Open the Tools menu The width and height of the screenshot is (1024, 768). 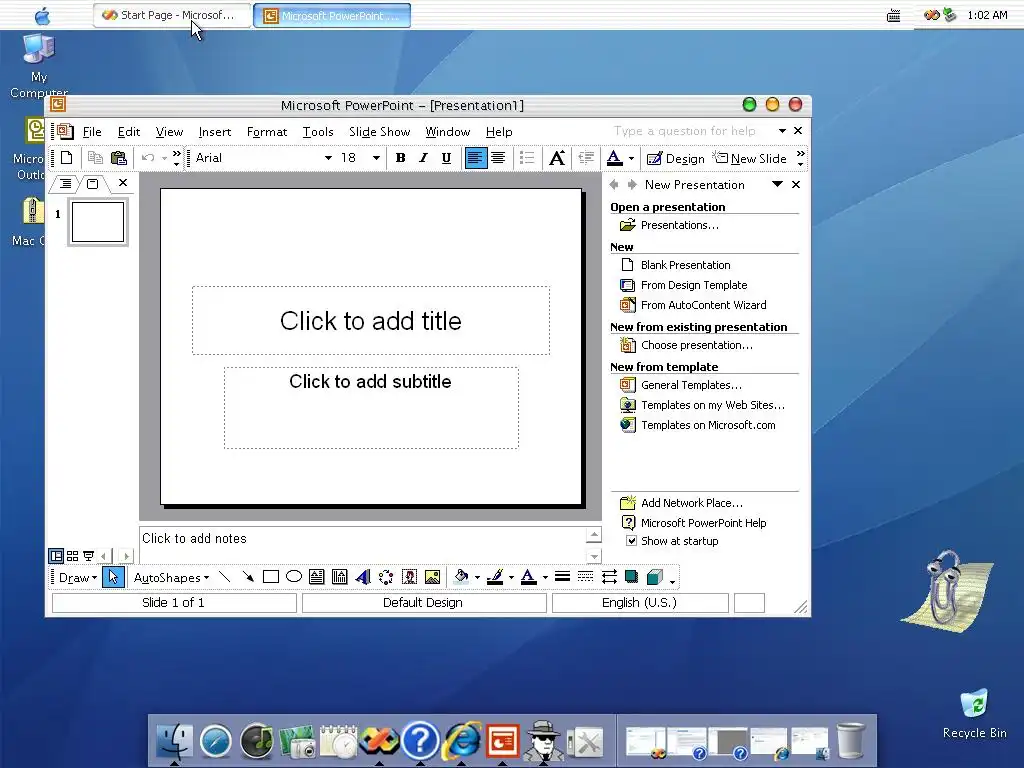coord(318,132)
